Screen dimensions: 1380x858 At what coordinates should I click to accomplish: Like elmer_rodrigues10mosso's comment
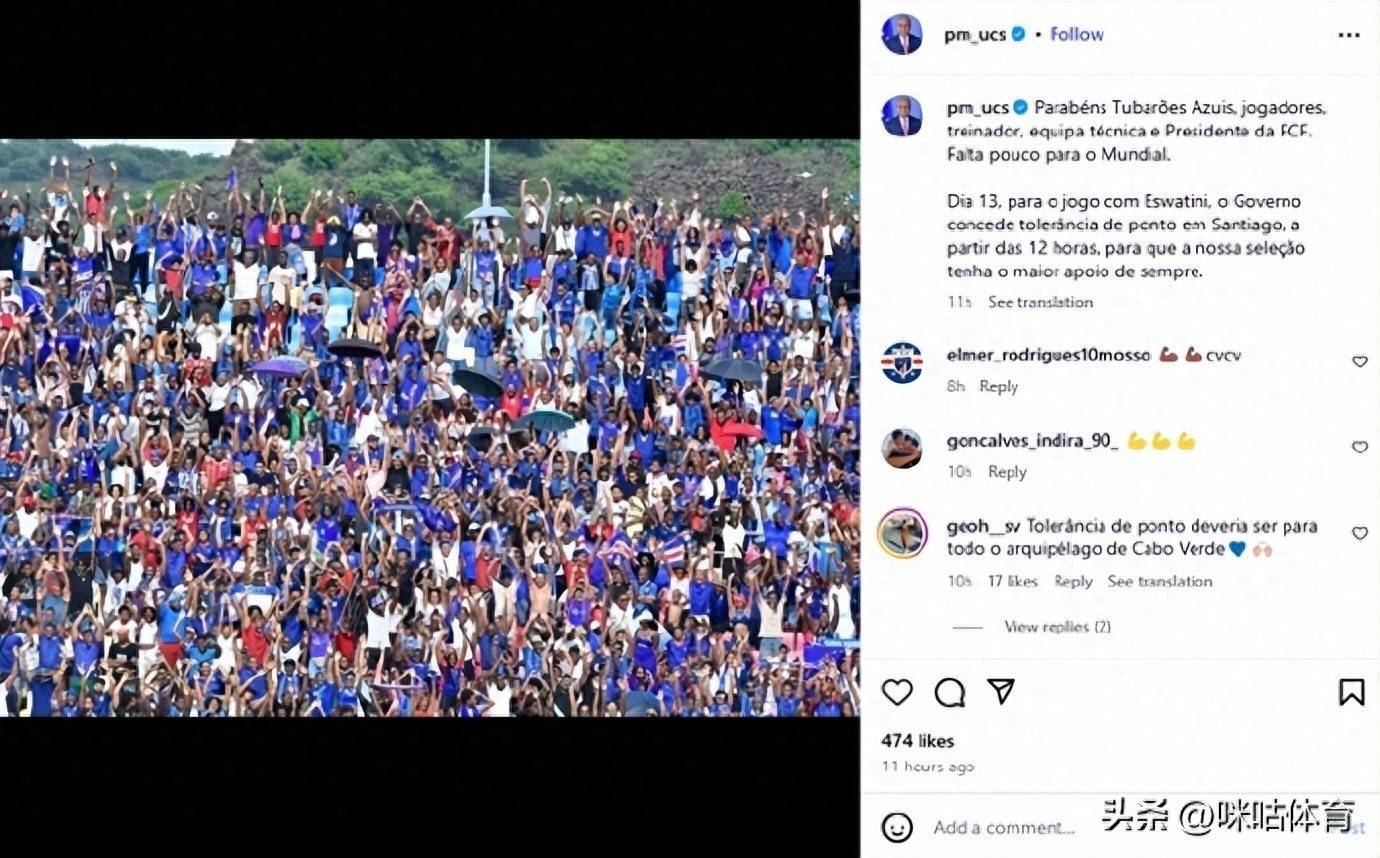[1359, 361]
